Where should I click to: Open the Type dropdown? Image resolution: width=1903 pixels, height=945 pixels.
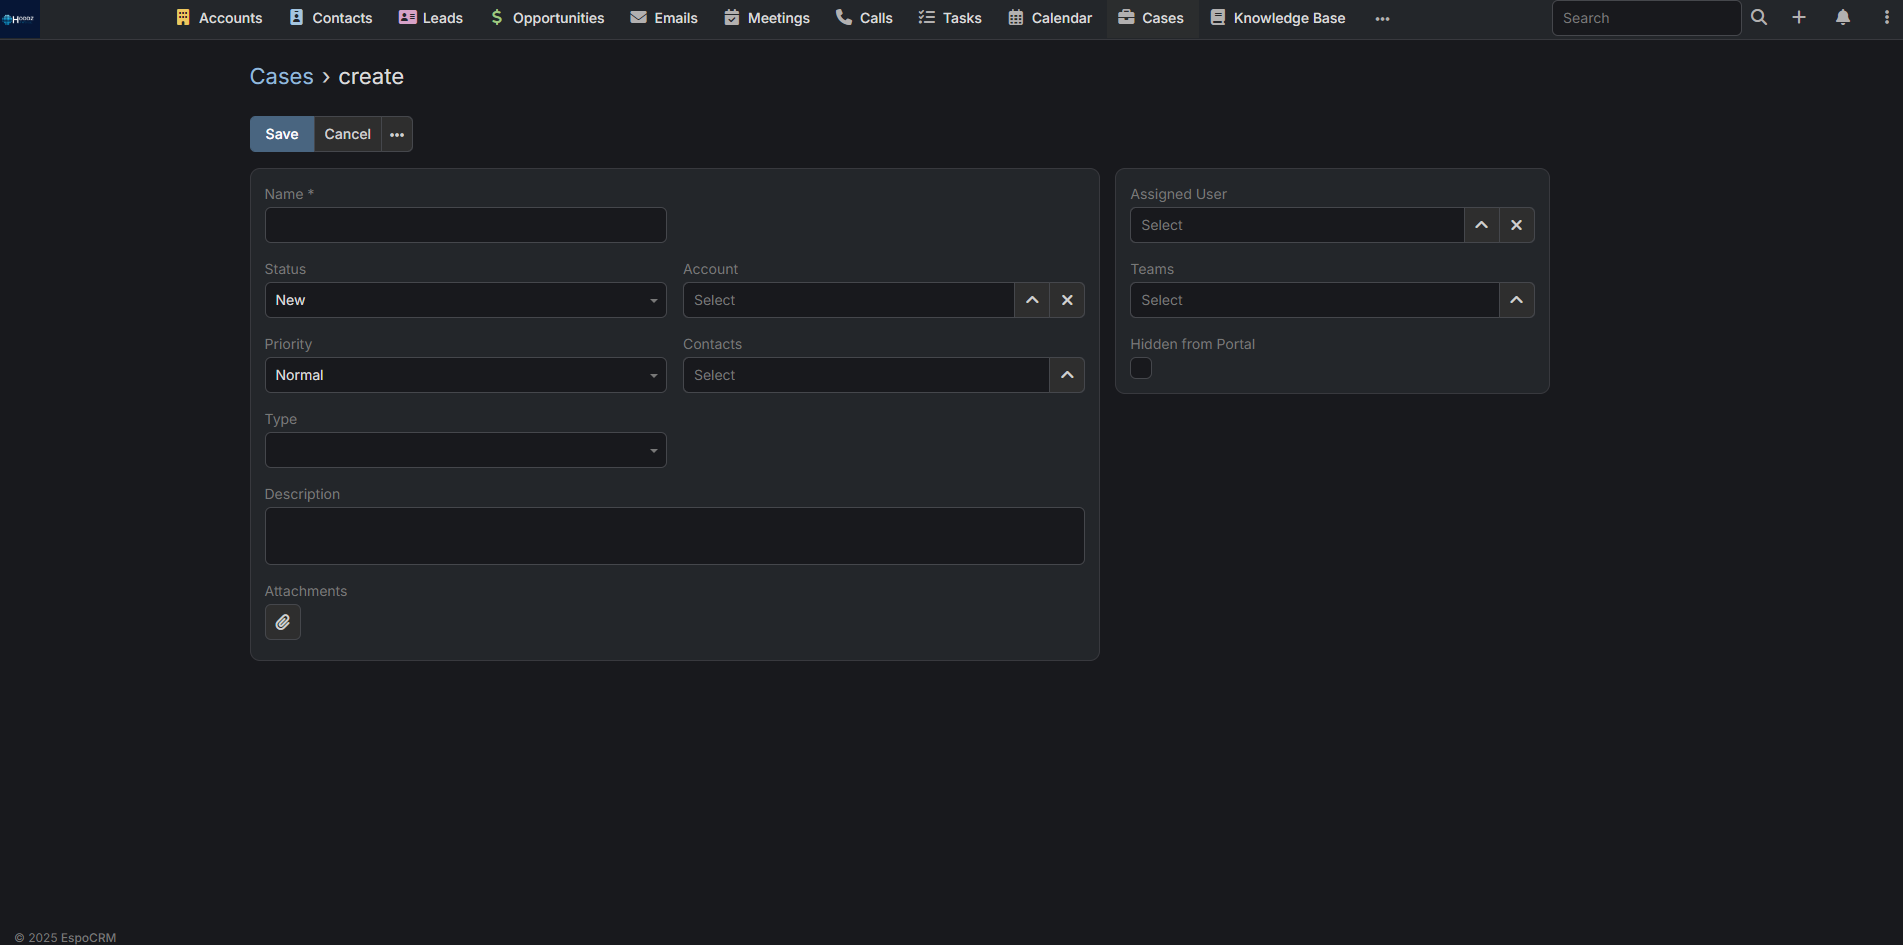point(465,450)
